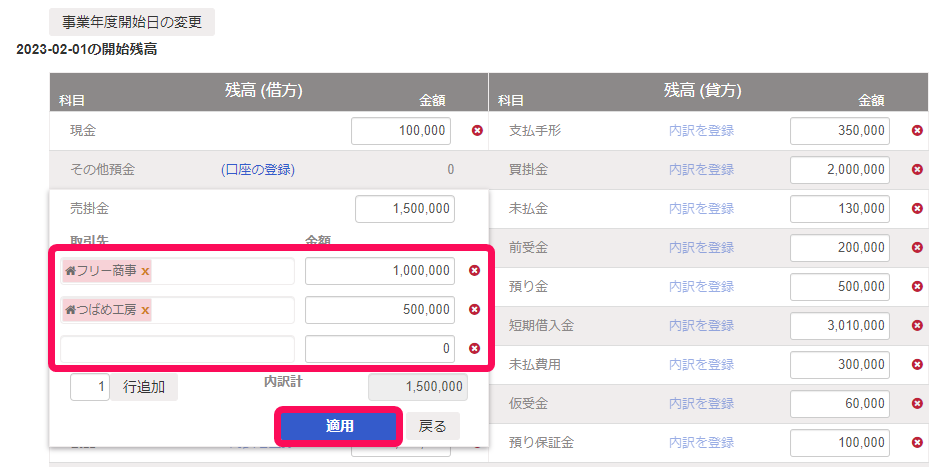
Task: Delete the 買掛金 row with red x icon
Action: [x=917, y=169]
